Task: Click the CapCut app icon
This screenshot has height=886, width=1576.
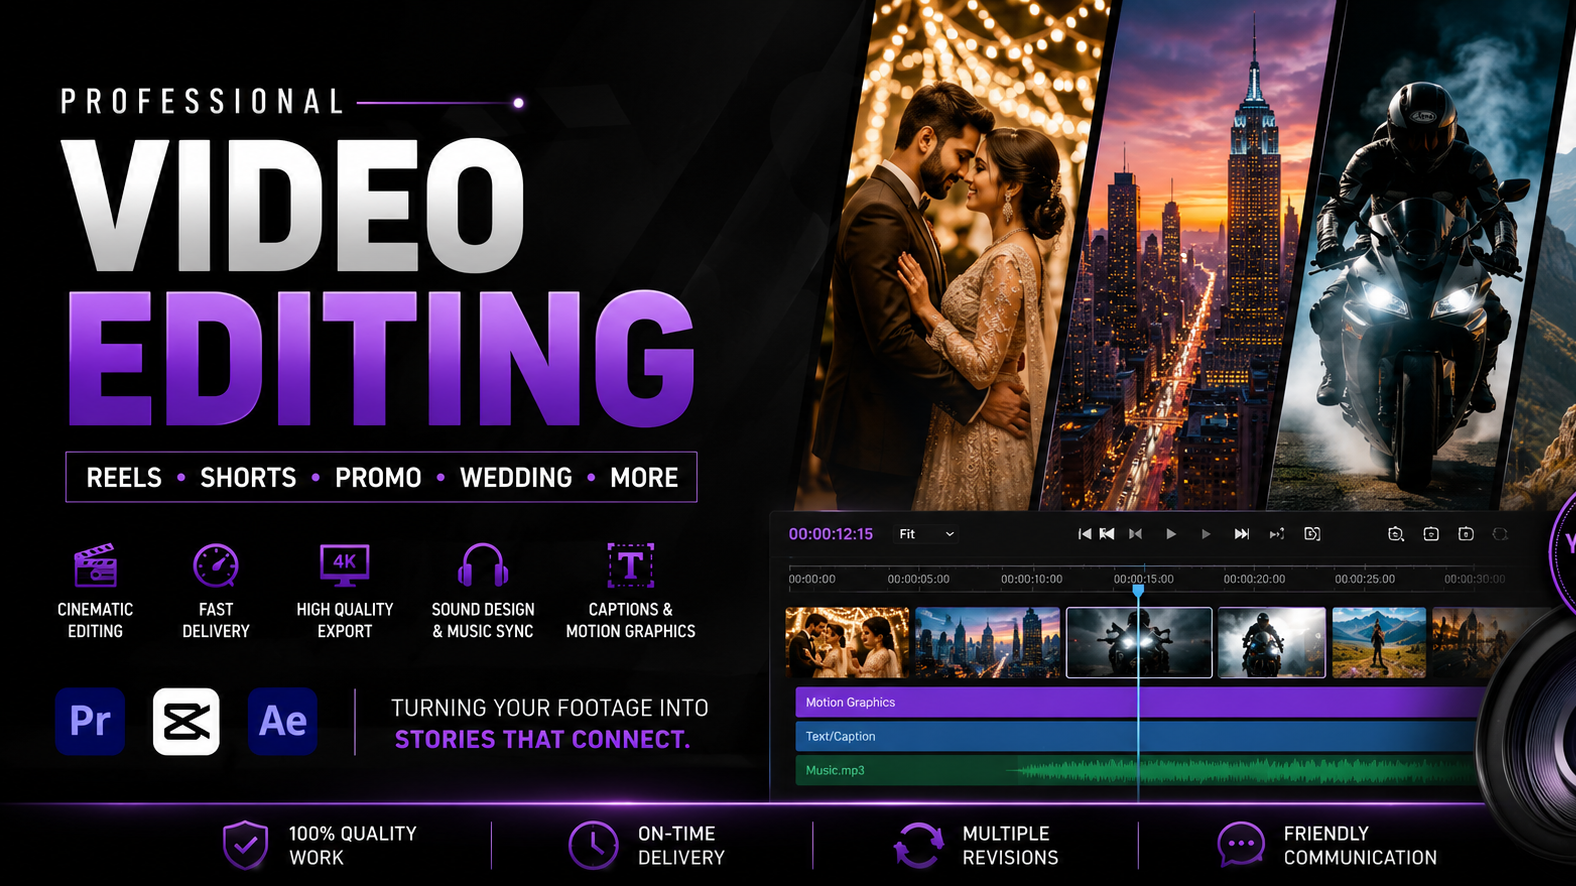Action: click(x=186, y=721)
